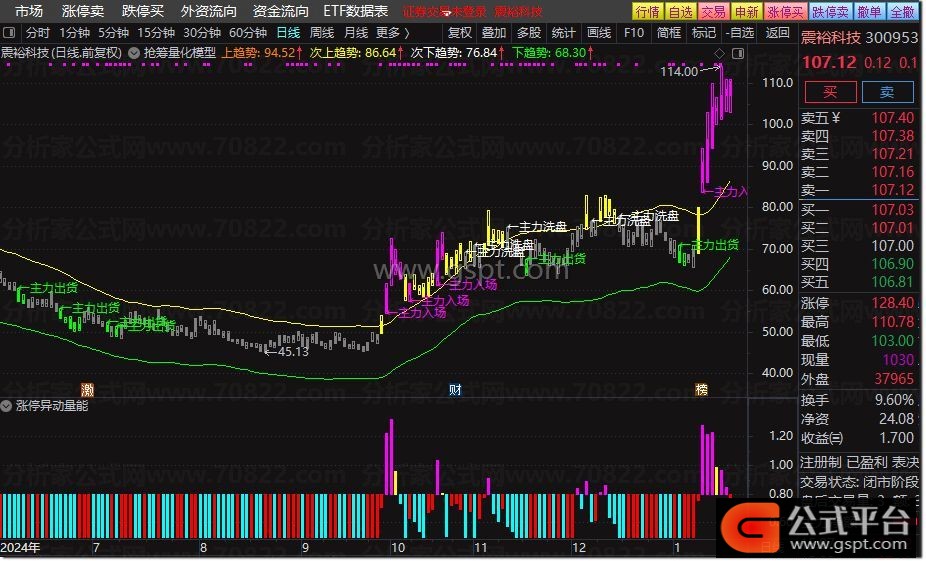926x561 pixels.
Task: Click the 榜 event marker on chart
Action: click(702, 390)
